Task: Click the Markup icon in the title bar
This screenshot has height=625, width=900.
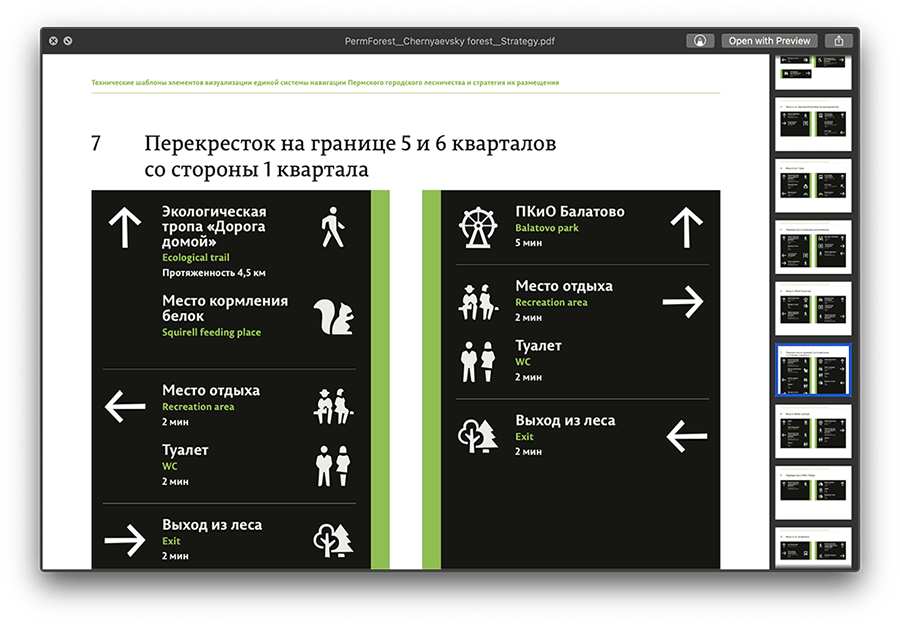Action: click(700, 41)
